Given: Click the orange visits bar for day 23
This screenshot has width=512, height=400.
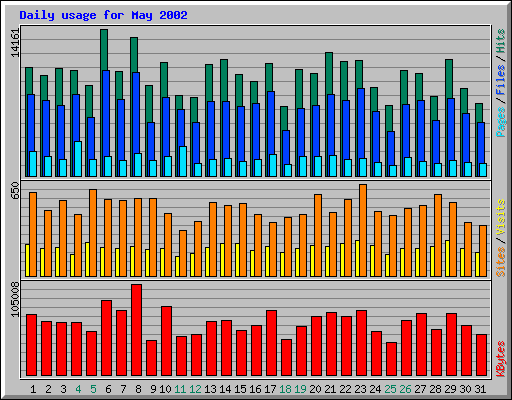Looking at the screenshot, I should point(363,230).
